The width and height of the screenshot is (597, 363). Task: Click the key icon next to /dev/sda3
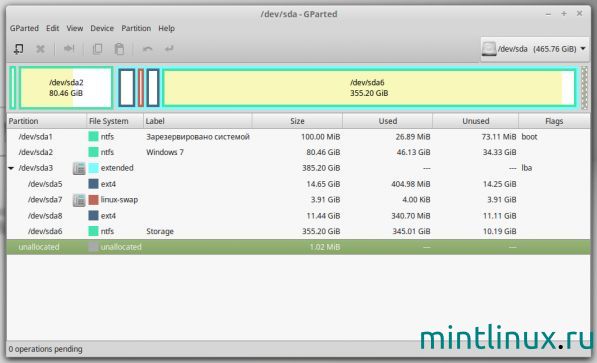79,168
